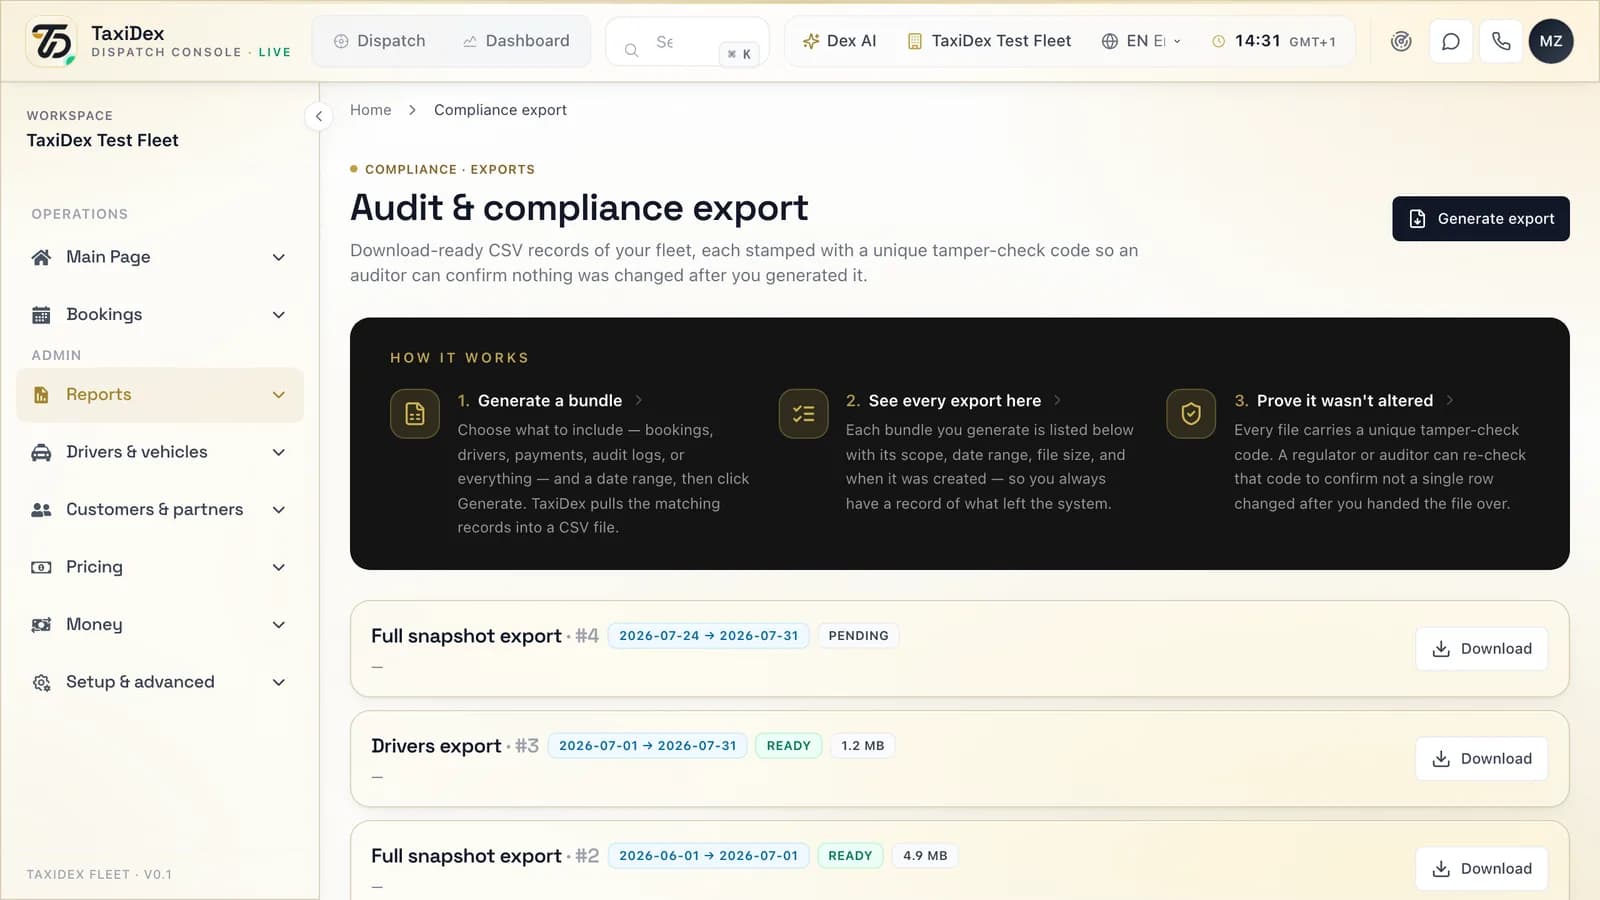
Task: Download Drivers export #3
Action: [x=1481, y=759]
